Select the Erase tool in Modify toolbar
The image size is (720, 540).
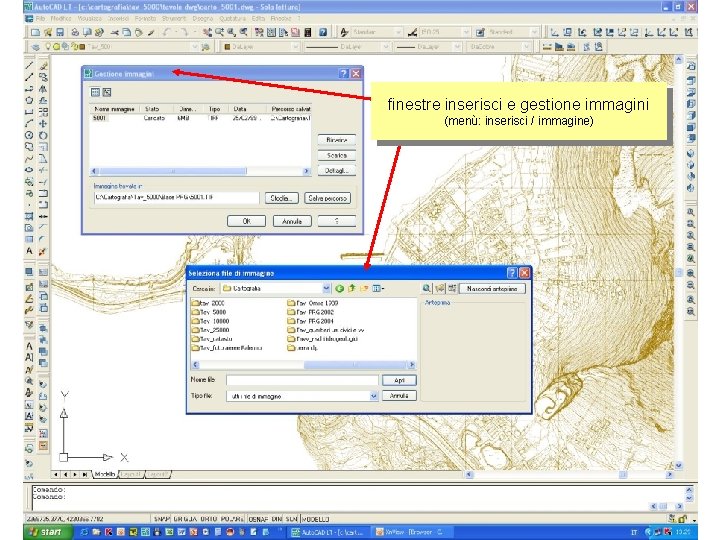43,66
